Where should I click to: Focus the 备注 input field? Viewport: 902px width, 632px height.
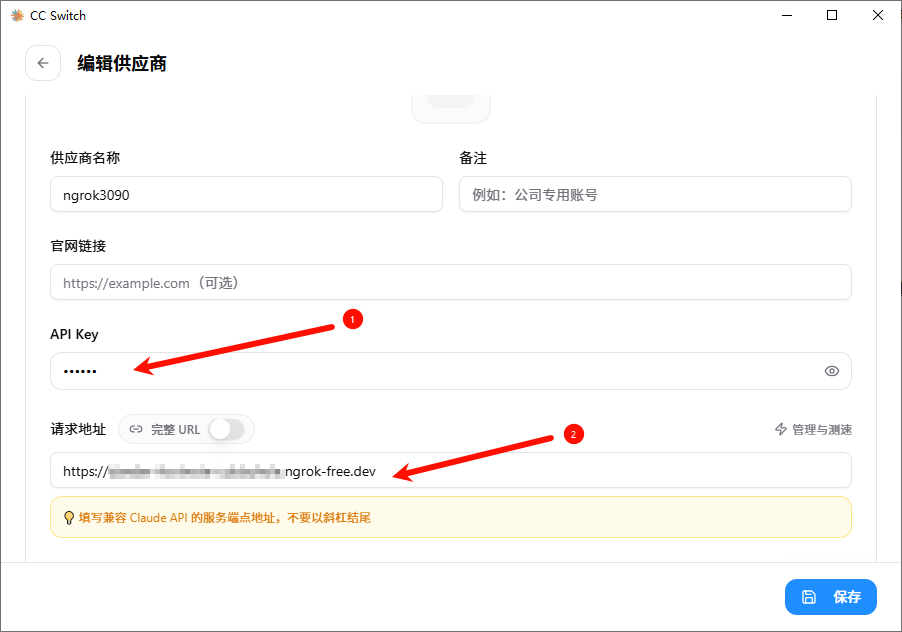point(655,194)
